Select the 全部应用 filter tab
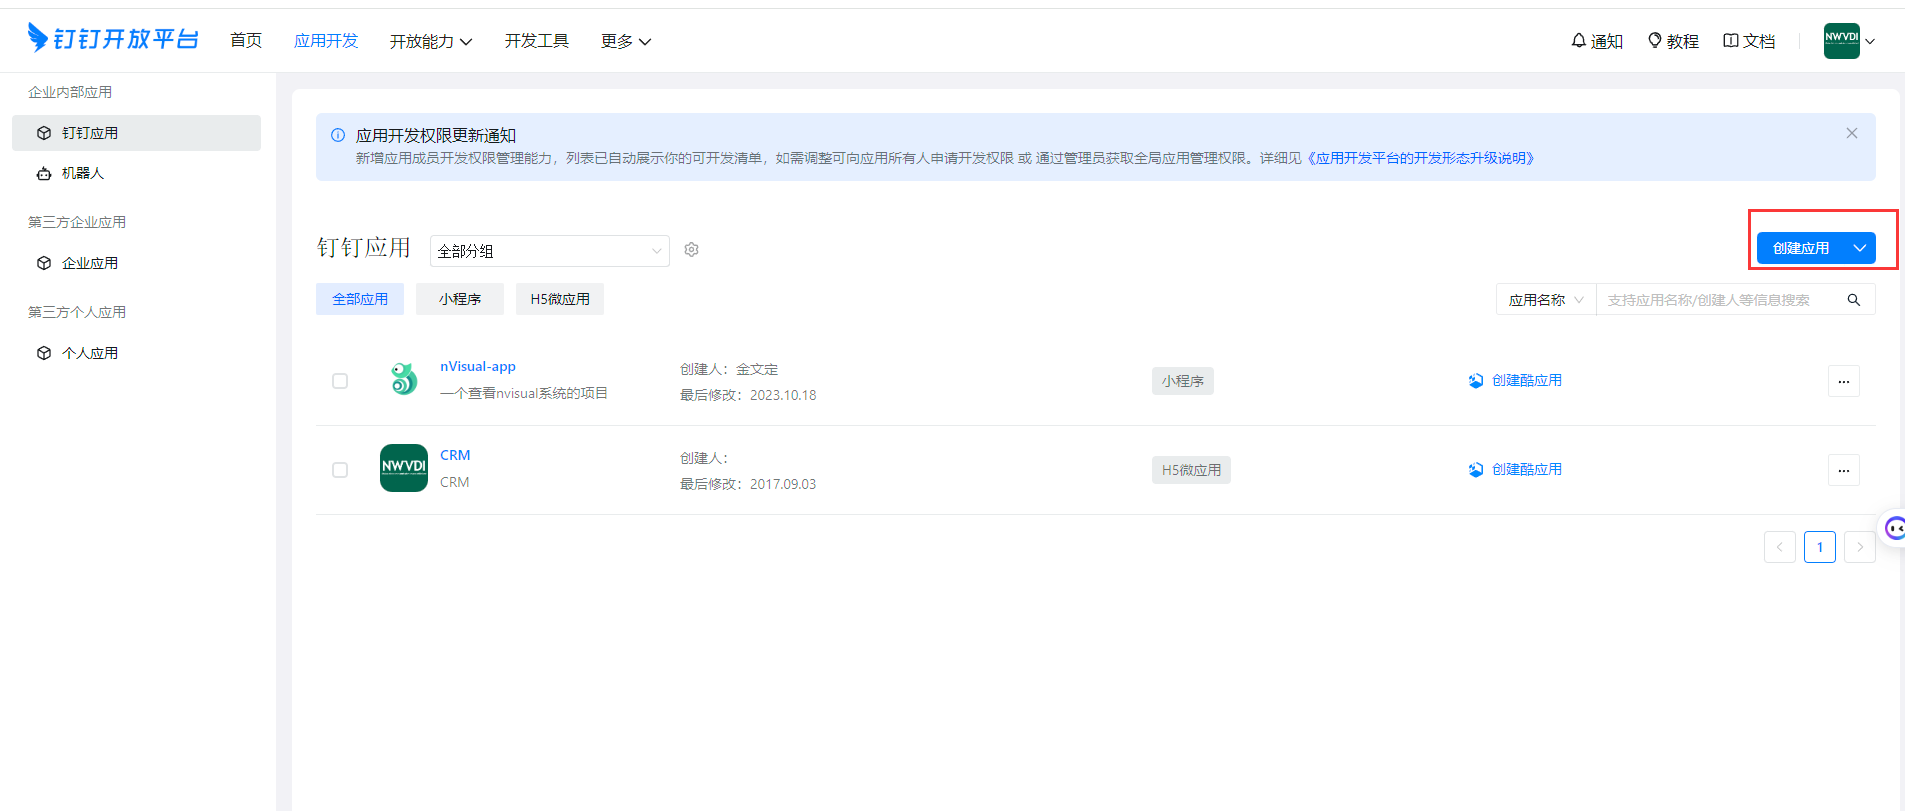1905x811 pixels. 360,299
